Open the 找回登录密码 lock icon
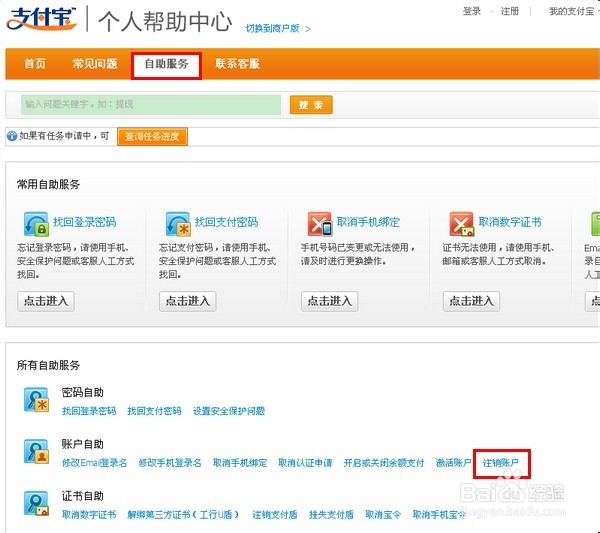The height and width of the screenshot is (533, 600). coord(36,224)
